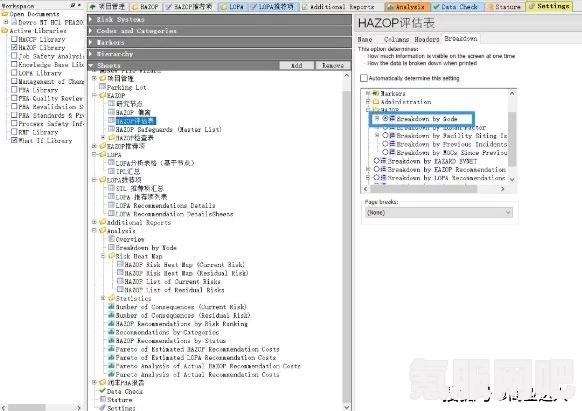The width and height of the screenshot is (582, 411).
Task: Click the sheet icon of IPL汇总
Action: [x=111, y=172]
